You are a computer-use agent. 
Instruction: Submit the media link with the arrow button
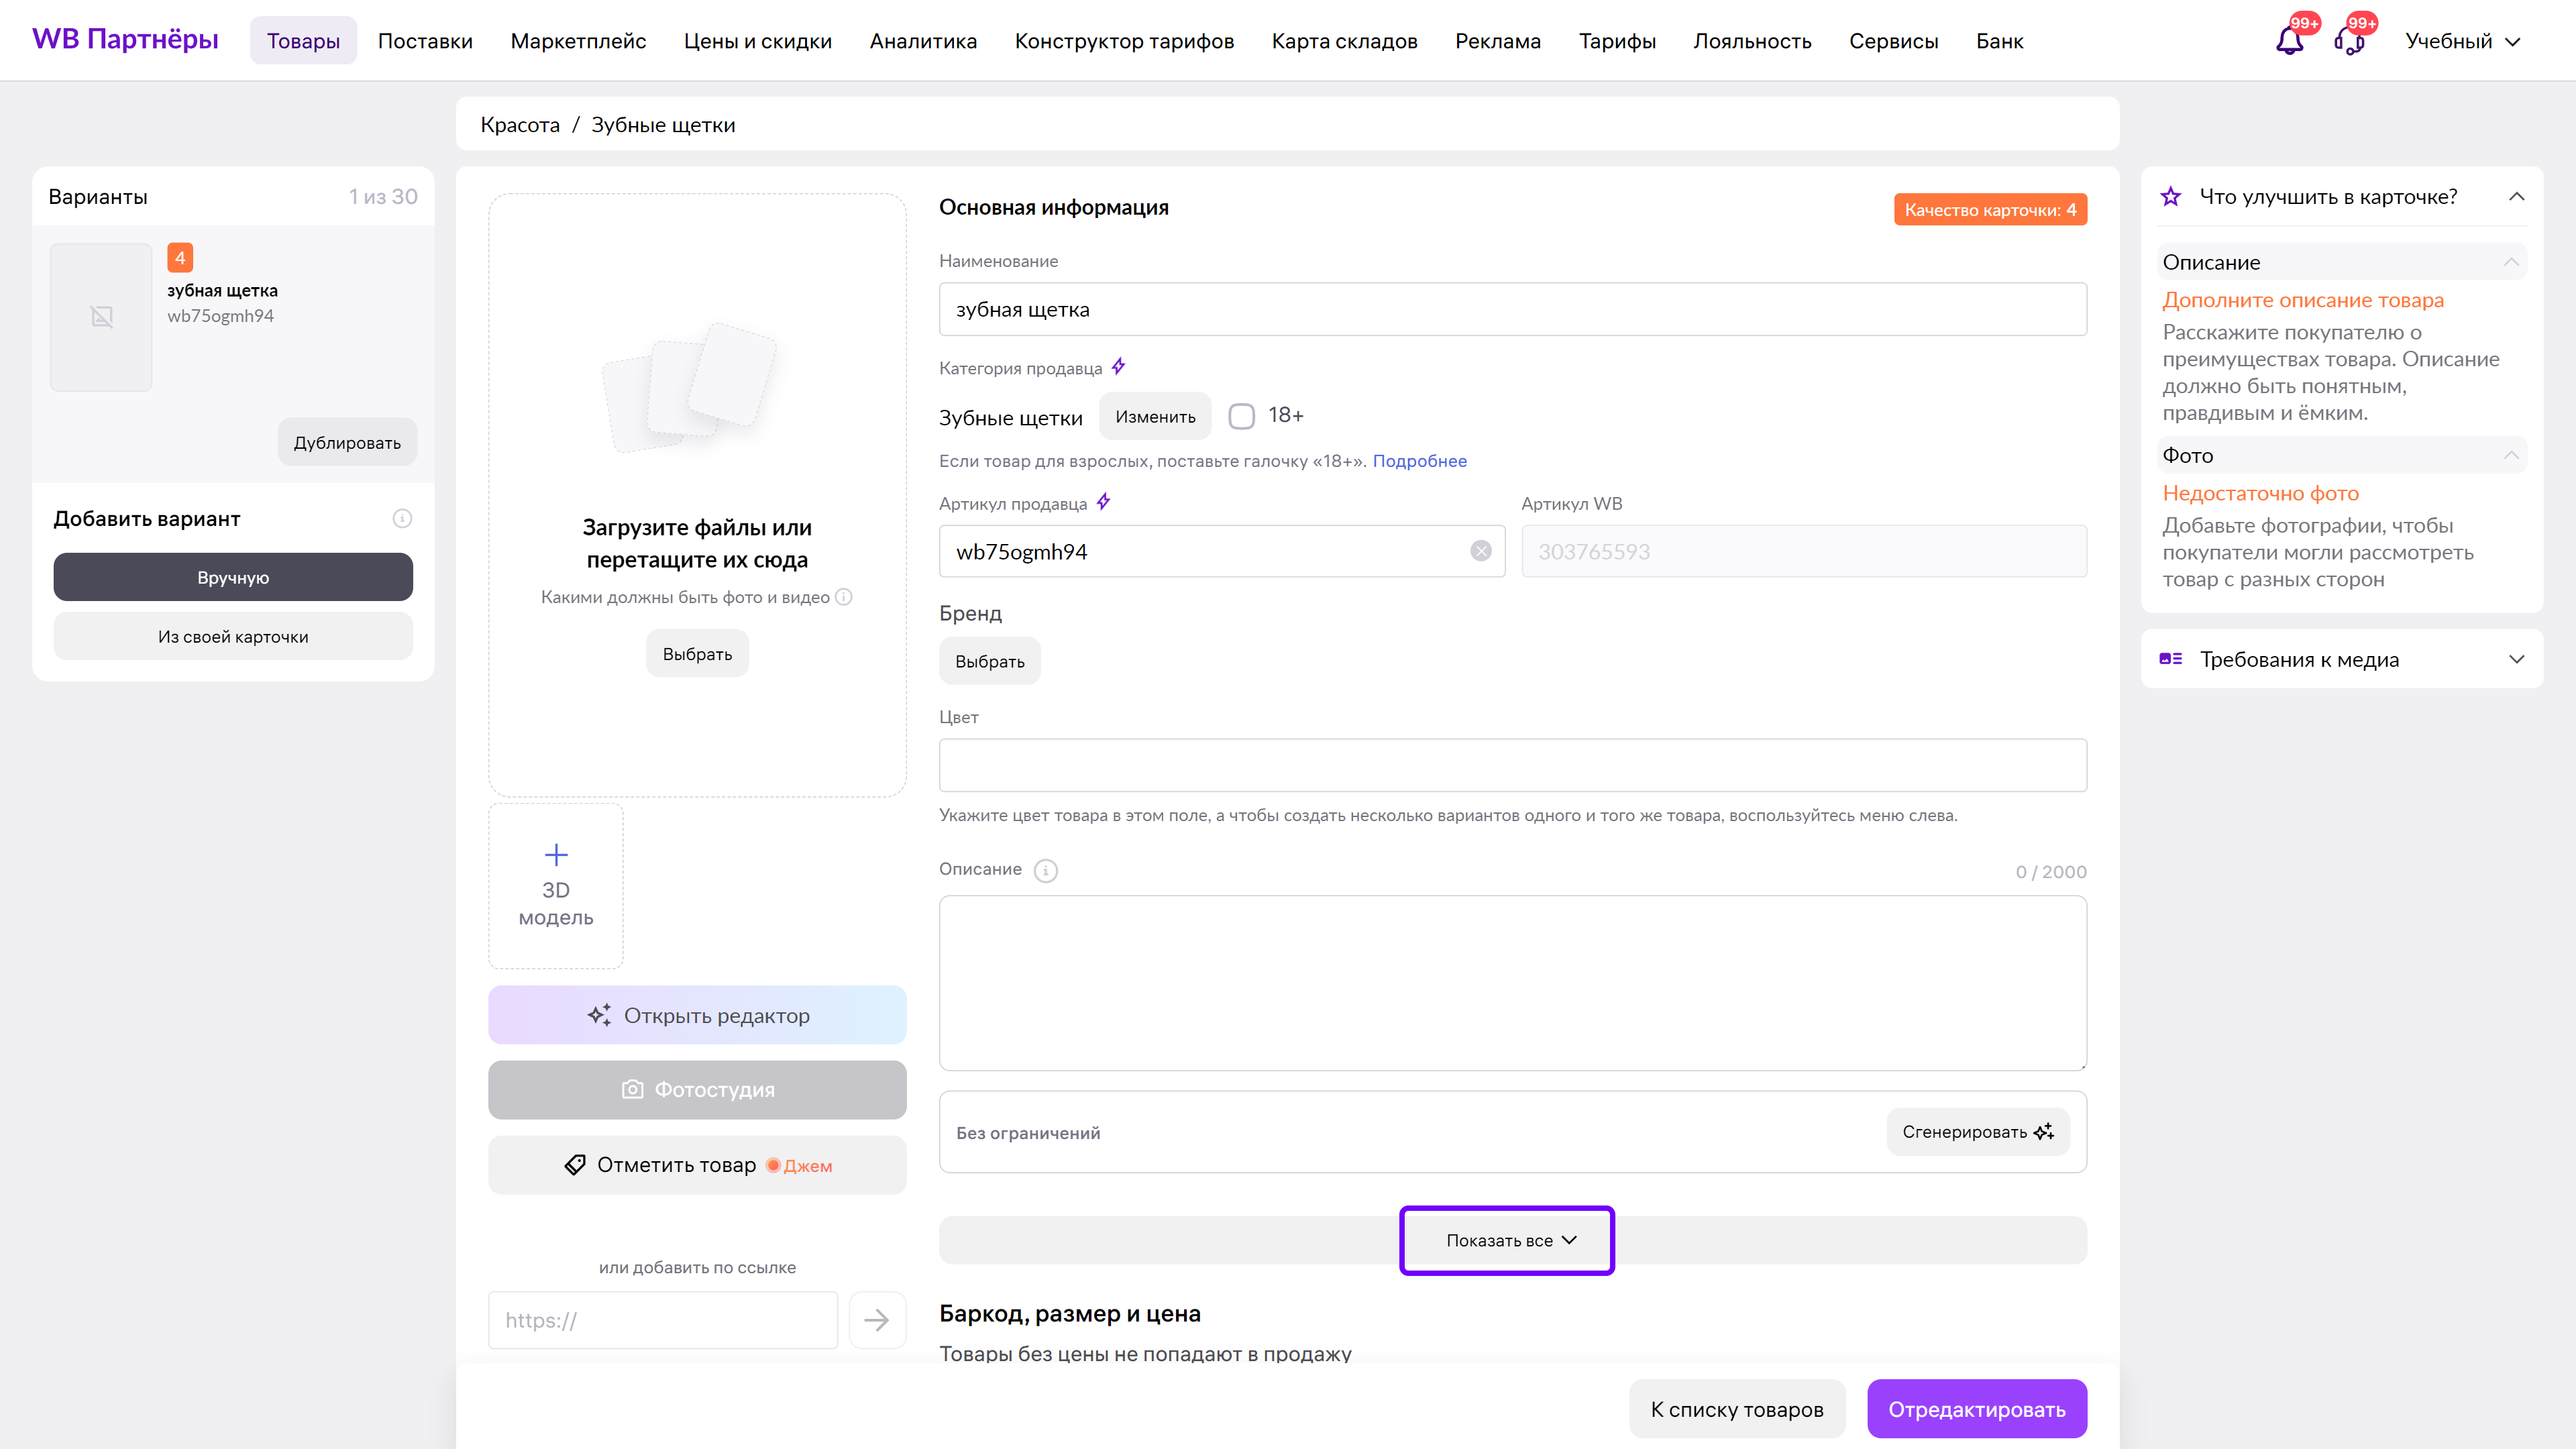pos(877,1320)
